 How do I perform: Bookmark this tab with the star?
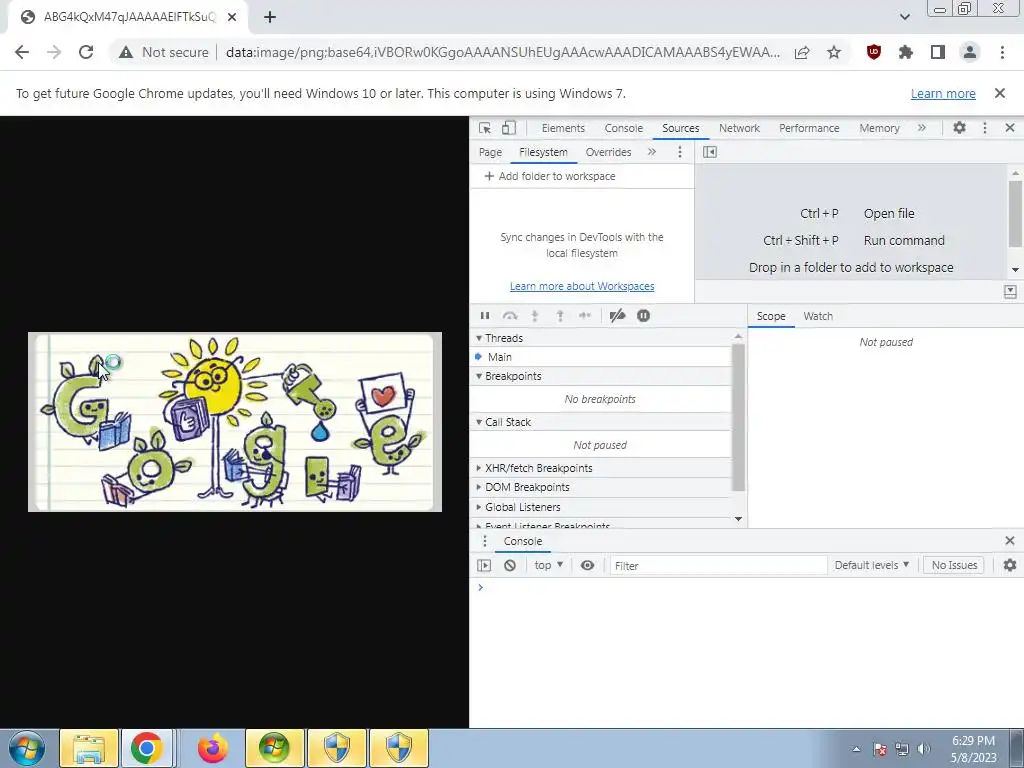[834, 52]
